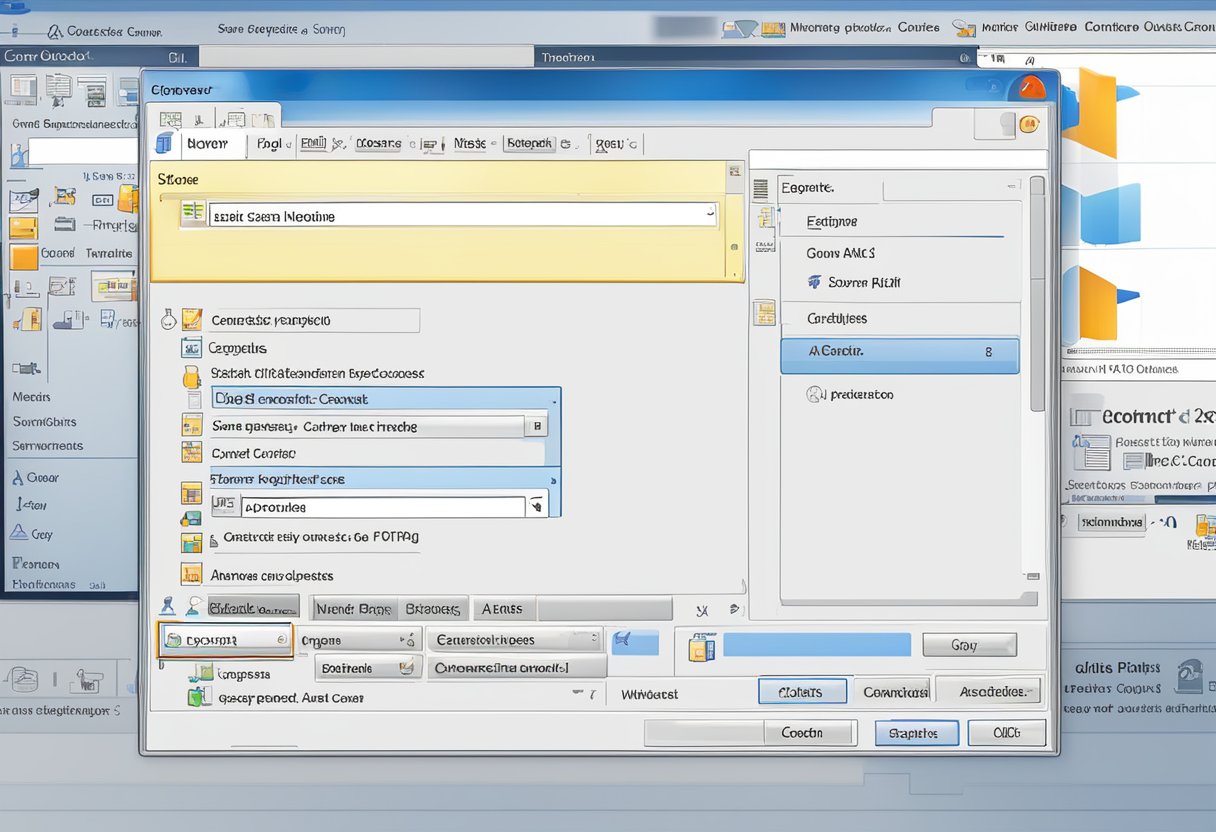This screenshot has width=1216, height=832.
Task: Select the highlighted 'A Careciir' list entry
Action: pyautogui.click(x=898, y=353)
